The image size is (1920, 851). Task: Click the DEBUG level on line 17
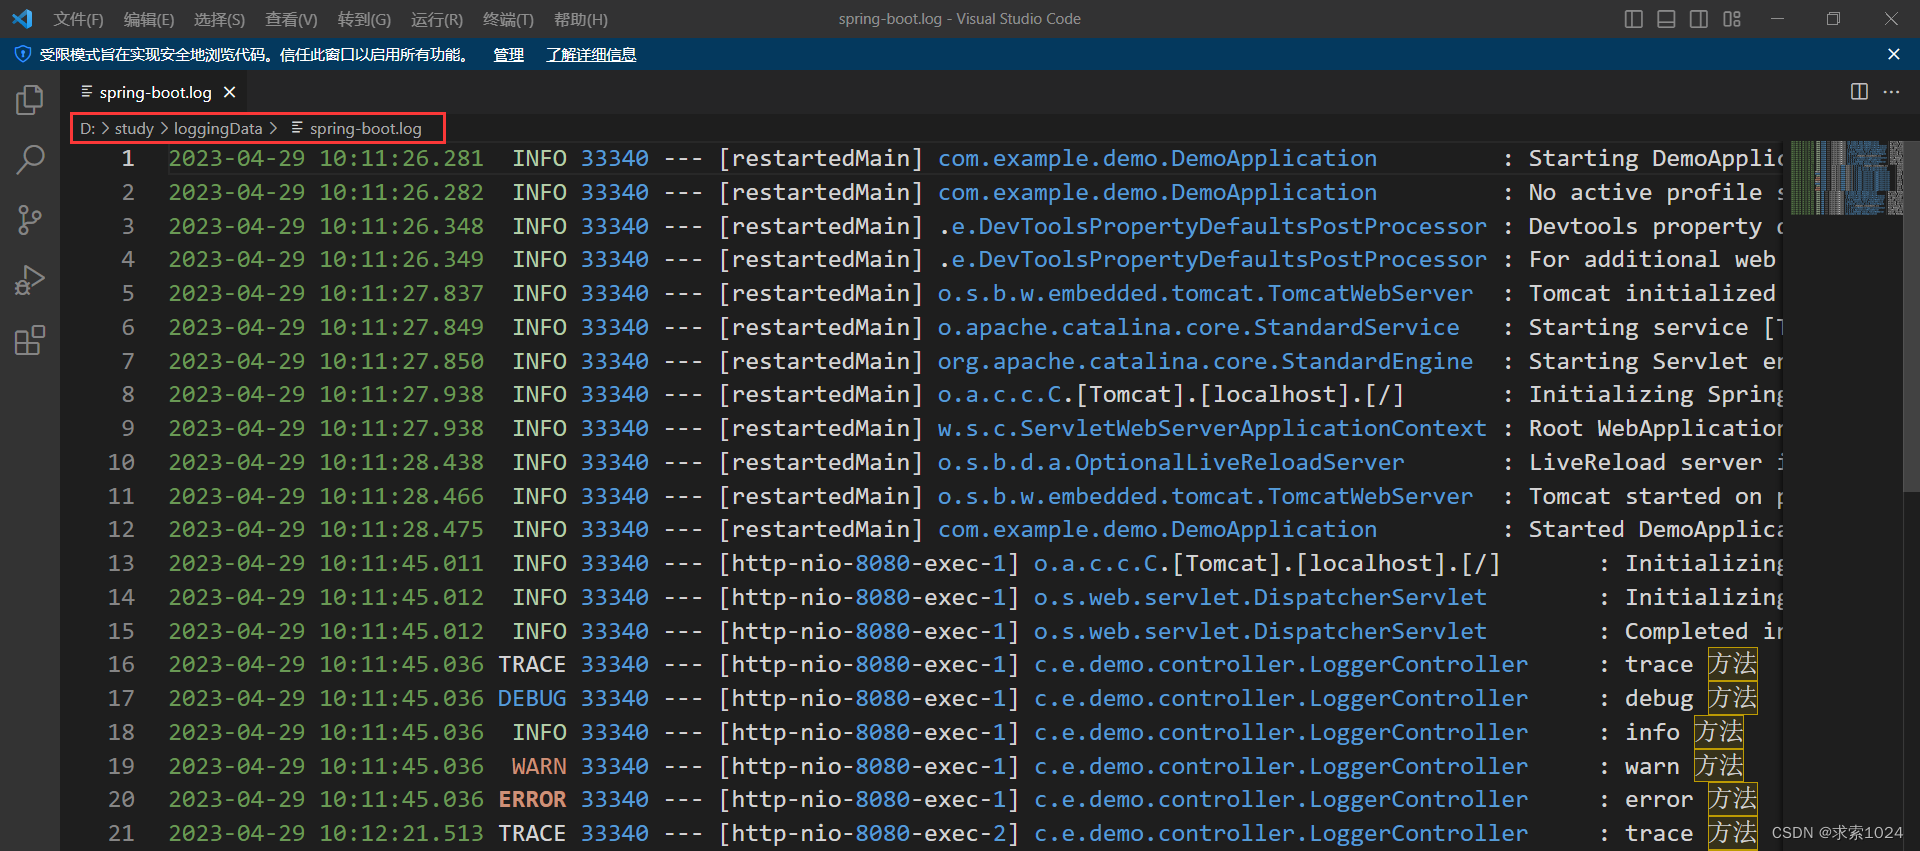(x=532, y=698)
